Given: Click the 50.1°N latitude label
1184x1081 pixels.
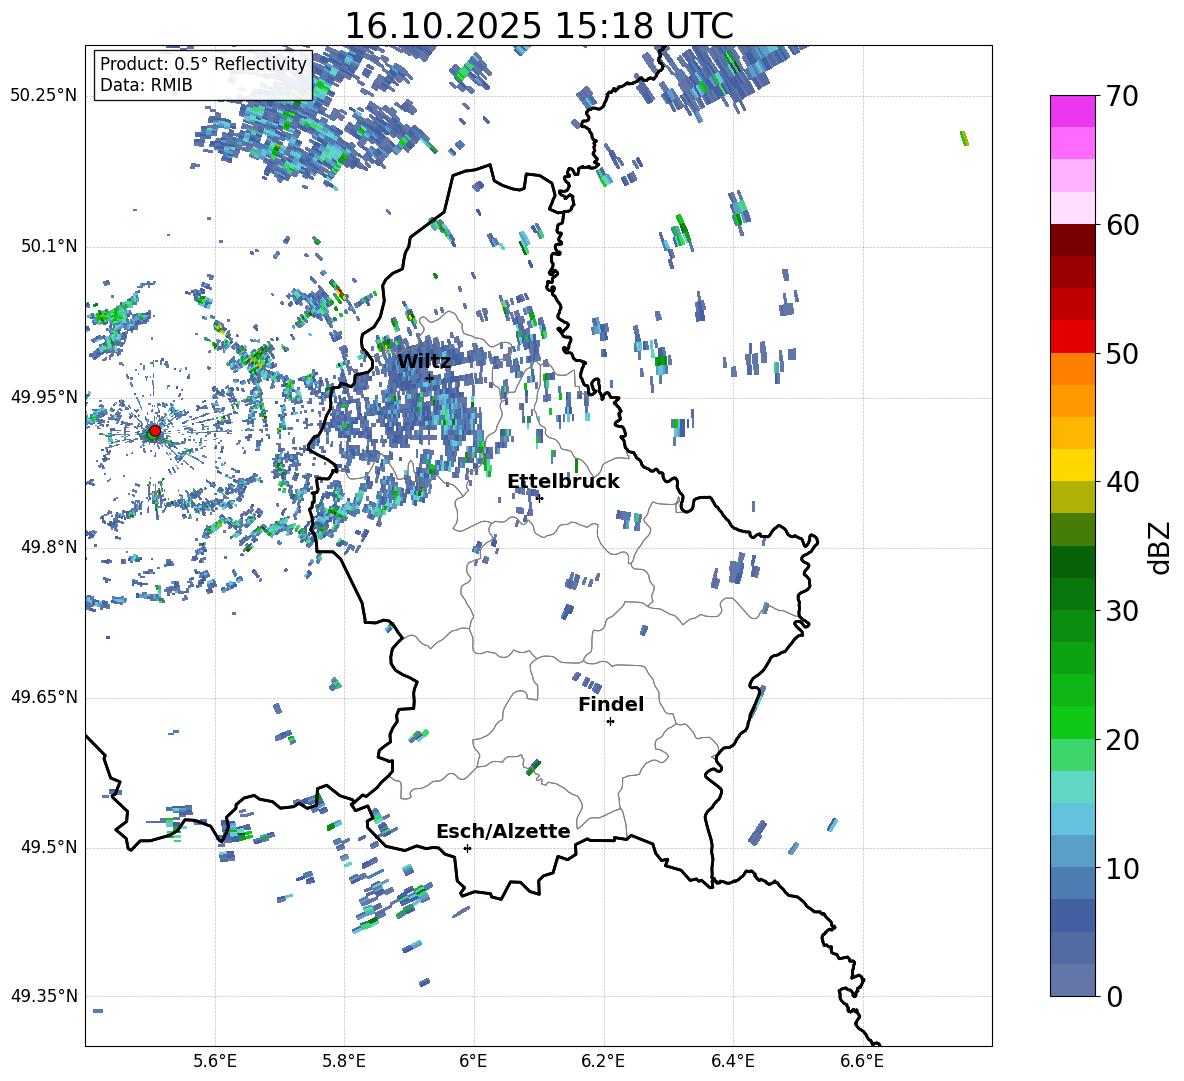Looking at the screenshot, I should tap(49, 246).
